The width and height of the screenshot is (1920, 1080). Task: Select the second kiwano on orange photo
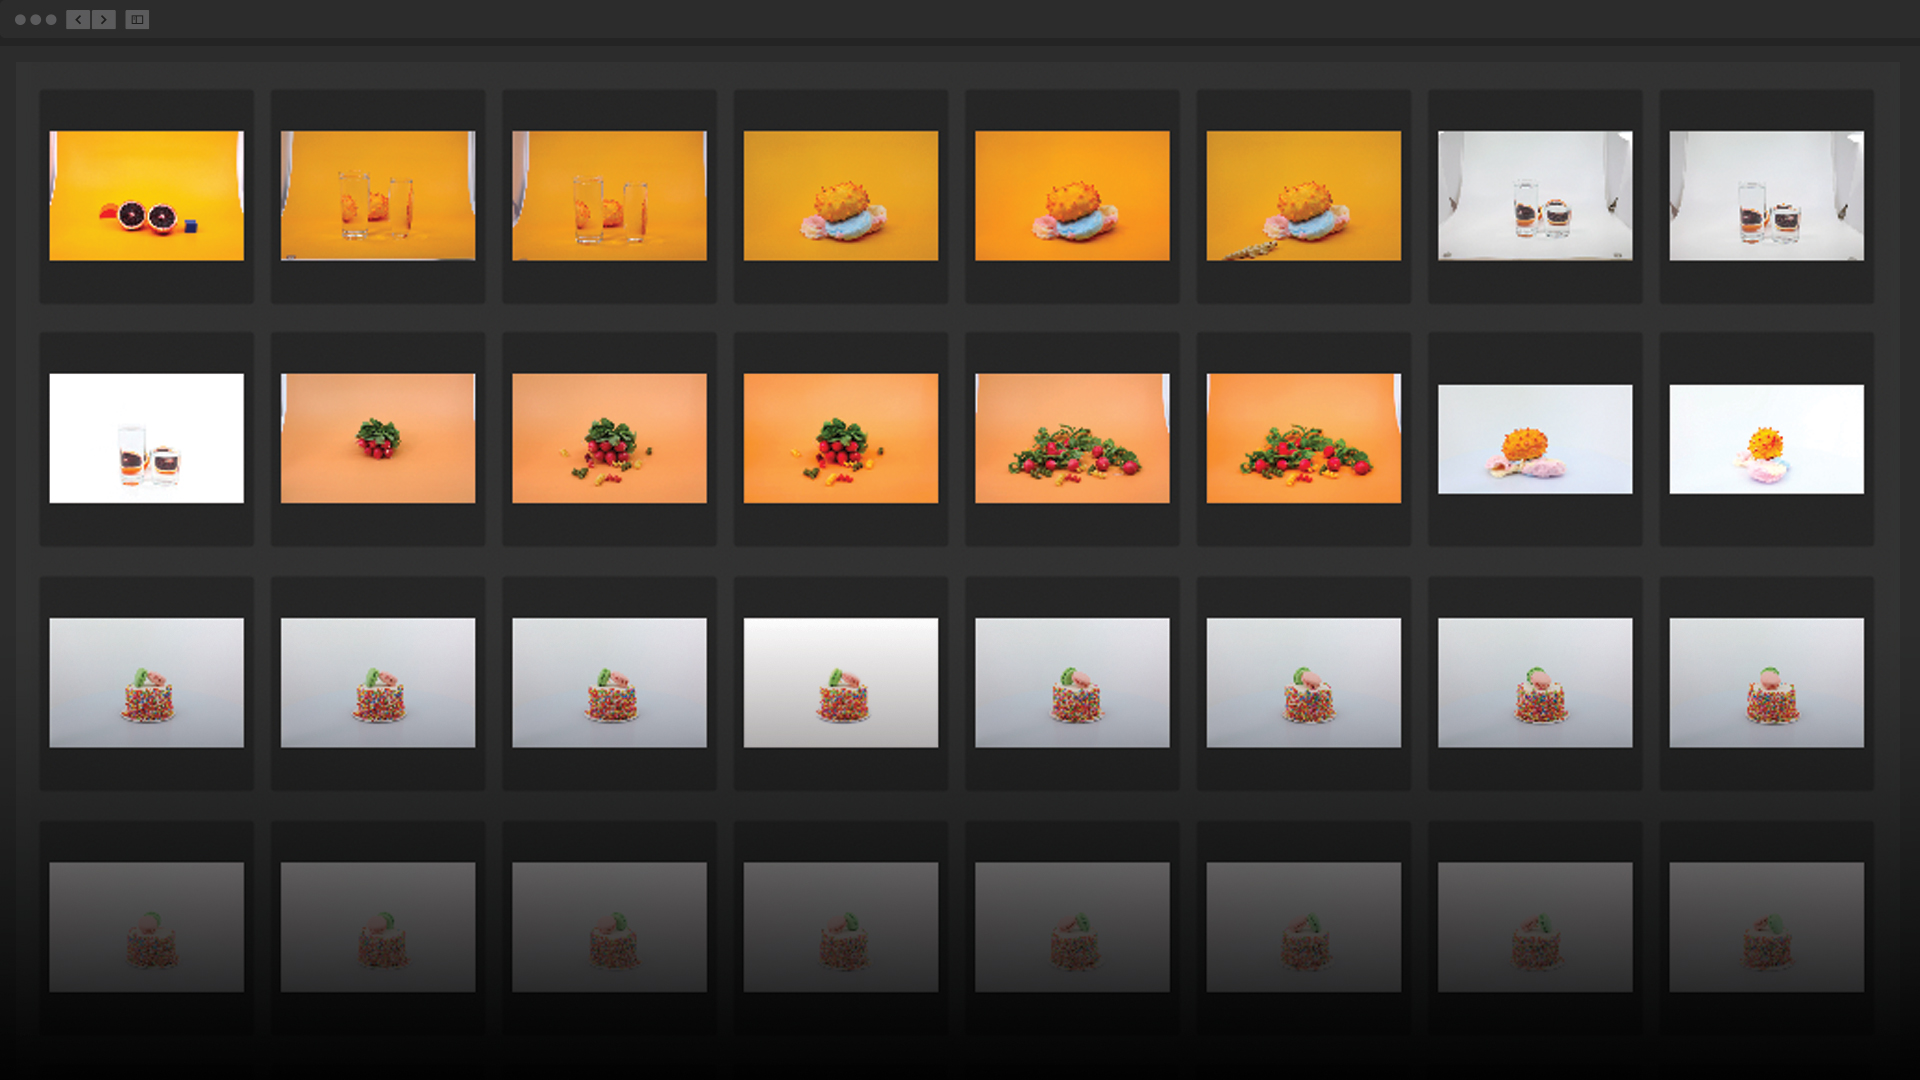point(1072,196)
